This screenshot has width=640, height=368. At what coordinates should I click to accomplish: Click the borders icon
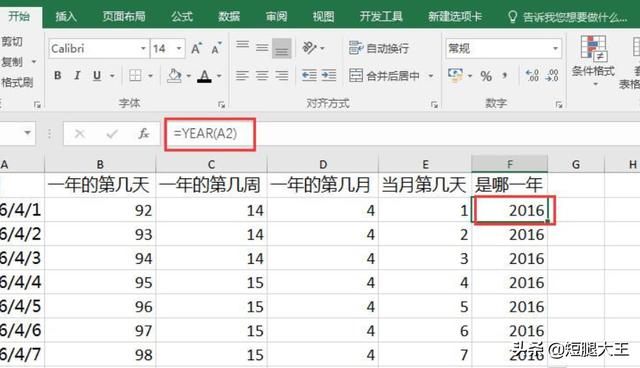click(x=135, y=75)
